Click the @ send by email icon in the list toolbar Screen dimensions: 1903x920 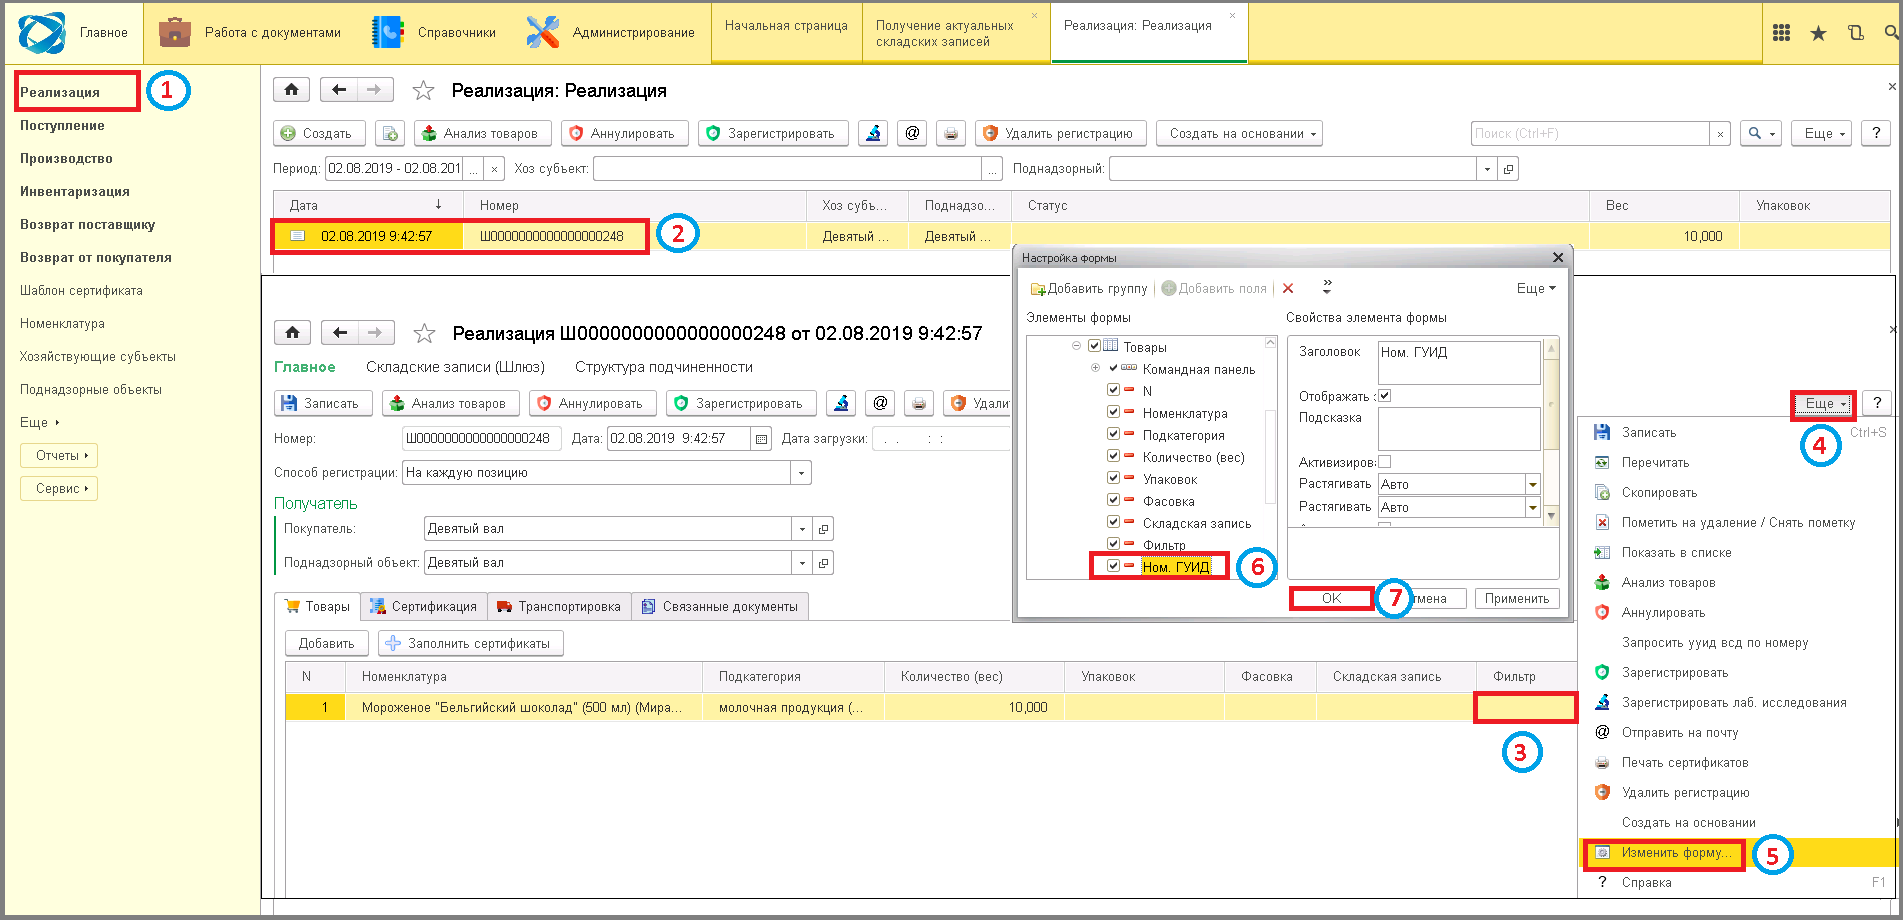click(x=911, y=133)
